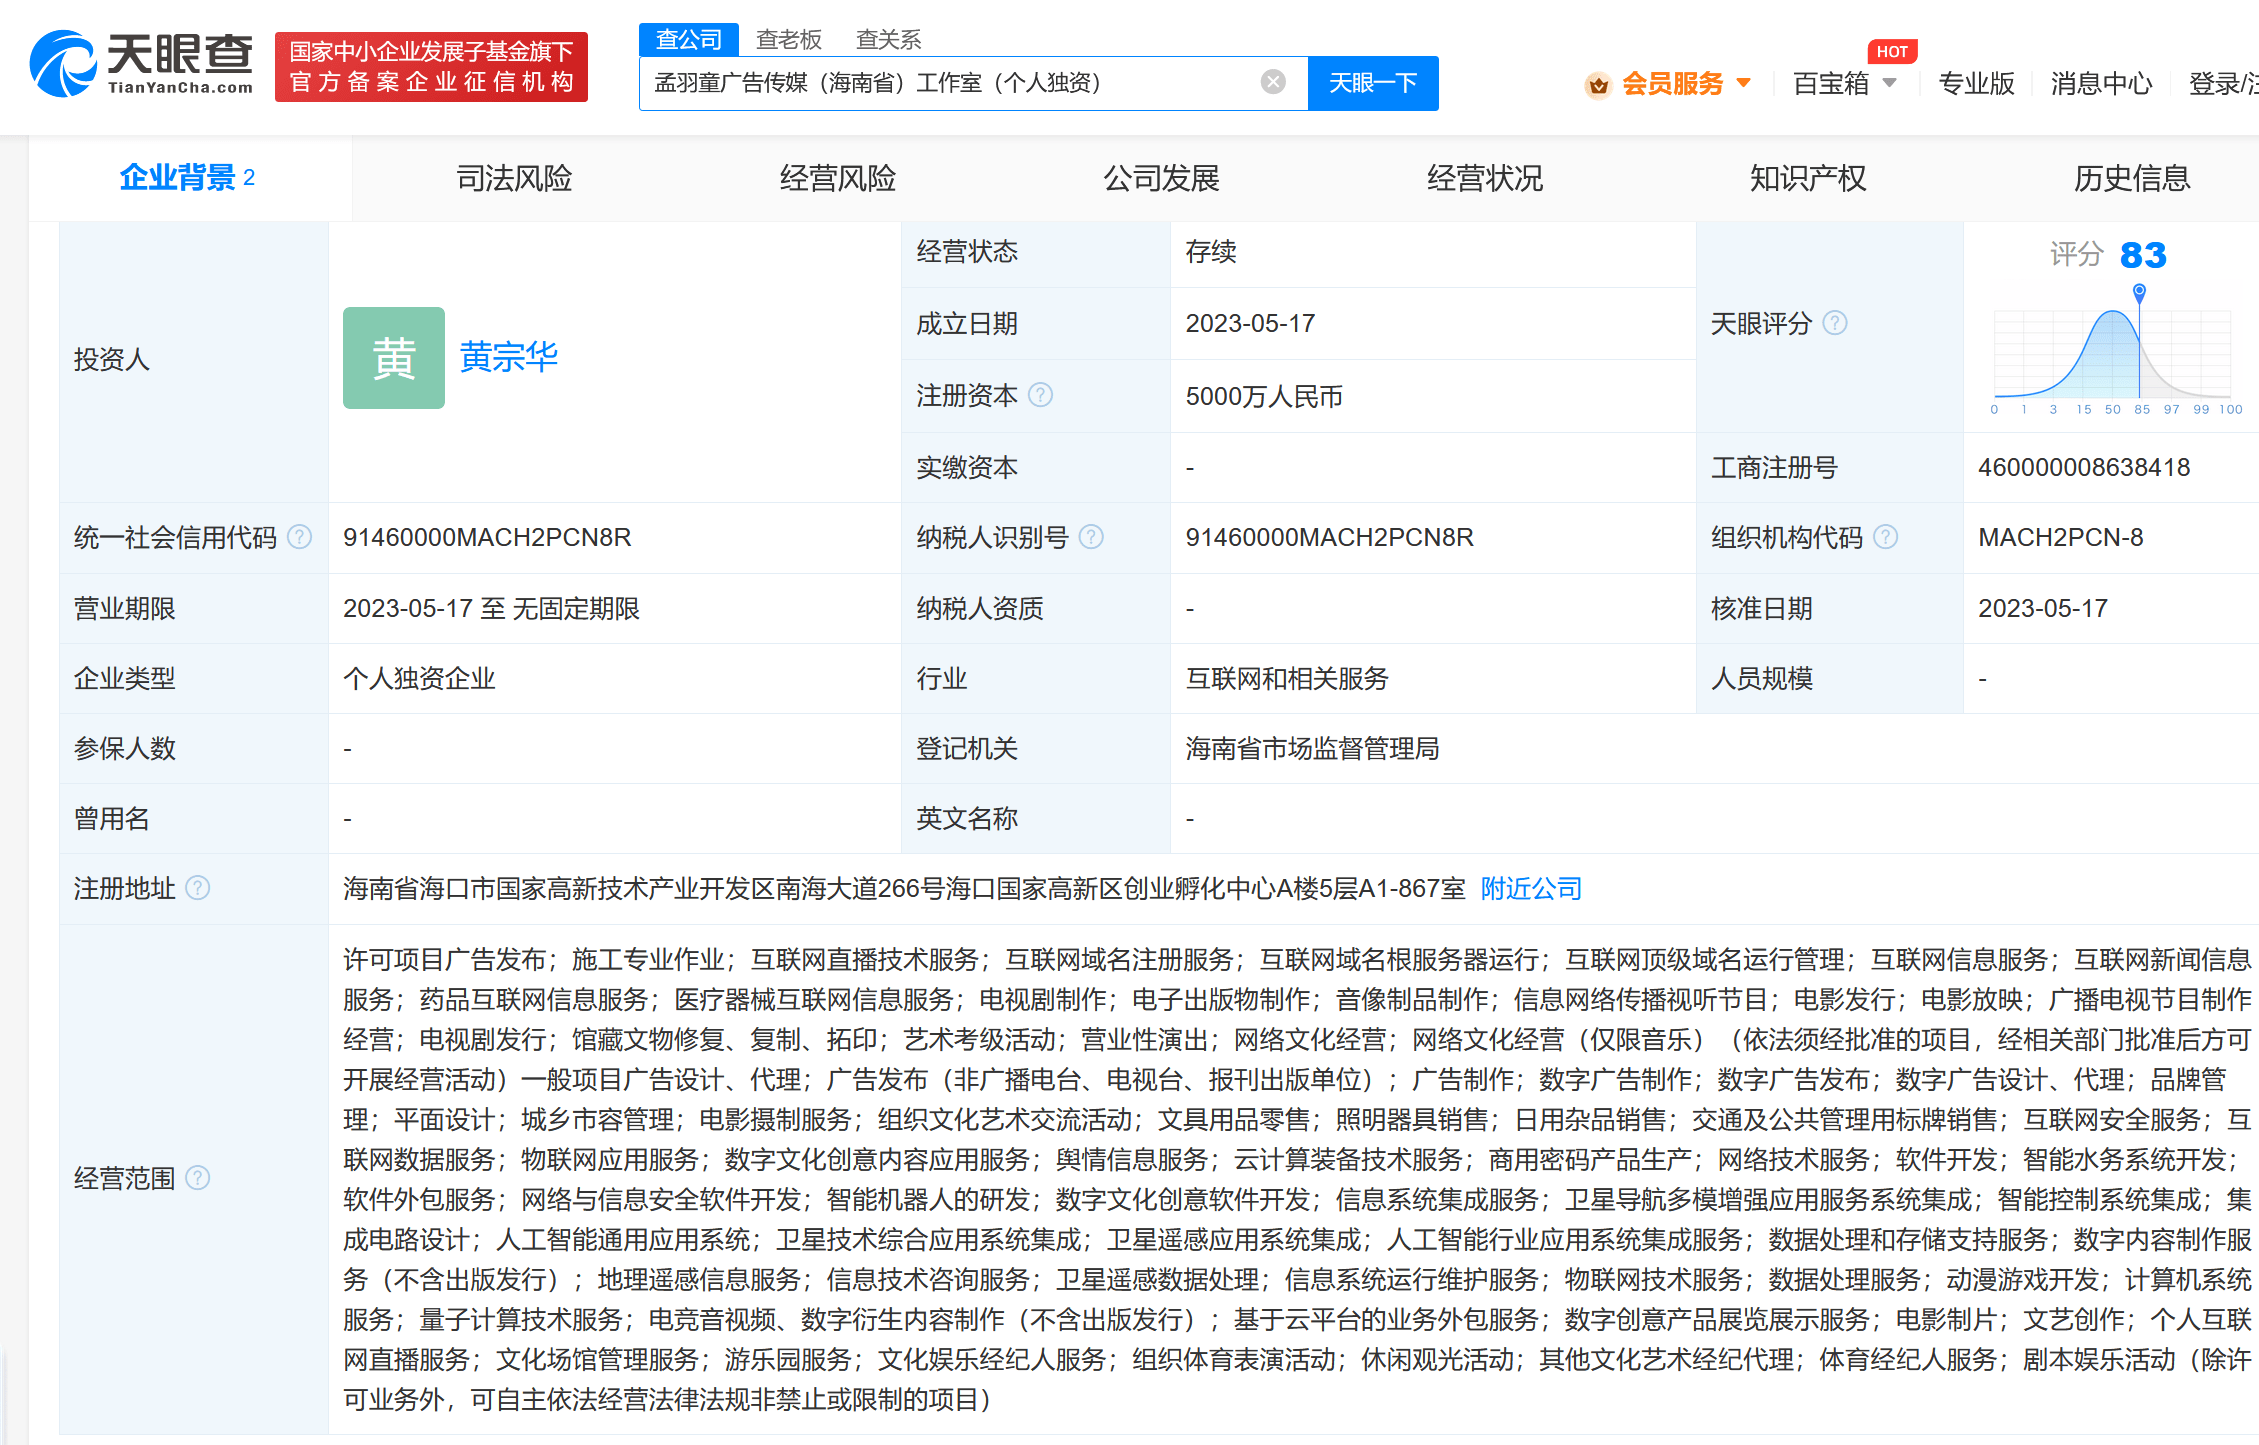
Task: Switch to 查老板 search tab
Action: [x=788, y=39]
